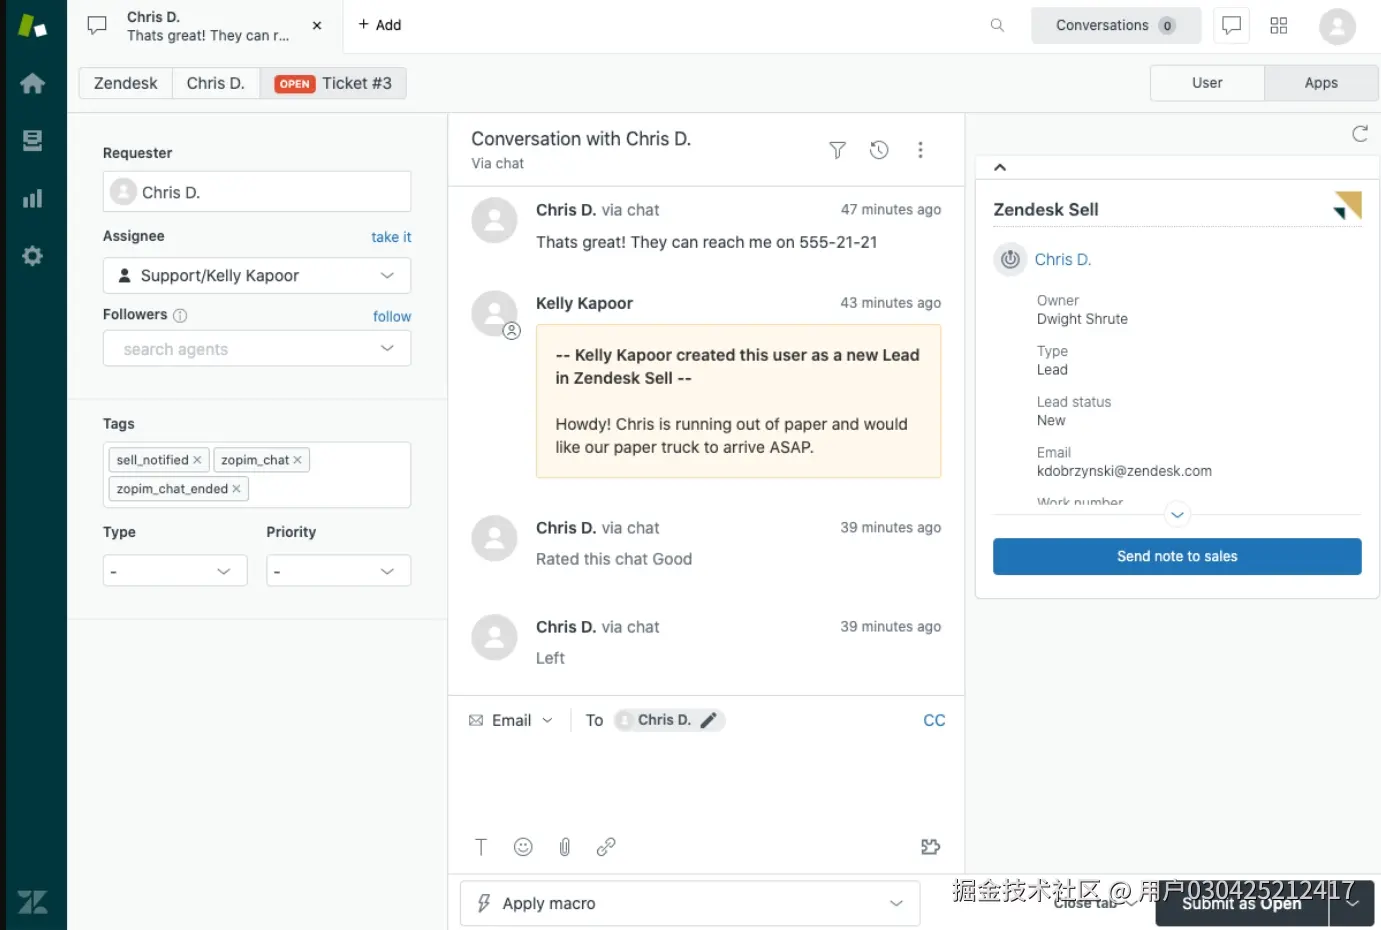The height and width of the screenshot is (930, 1381).
Task: Open the chat bubble icon in top bar
Action: (x=1231, y=25)
